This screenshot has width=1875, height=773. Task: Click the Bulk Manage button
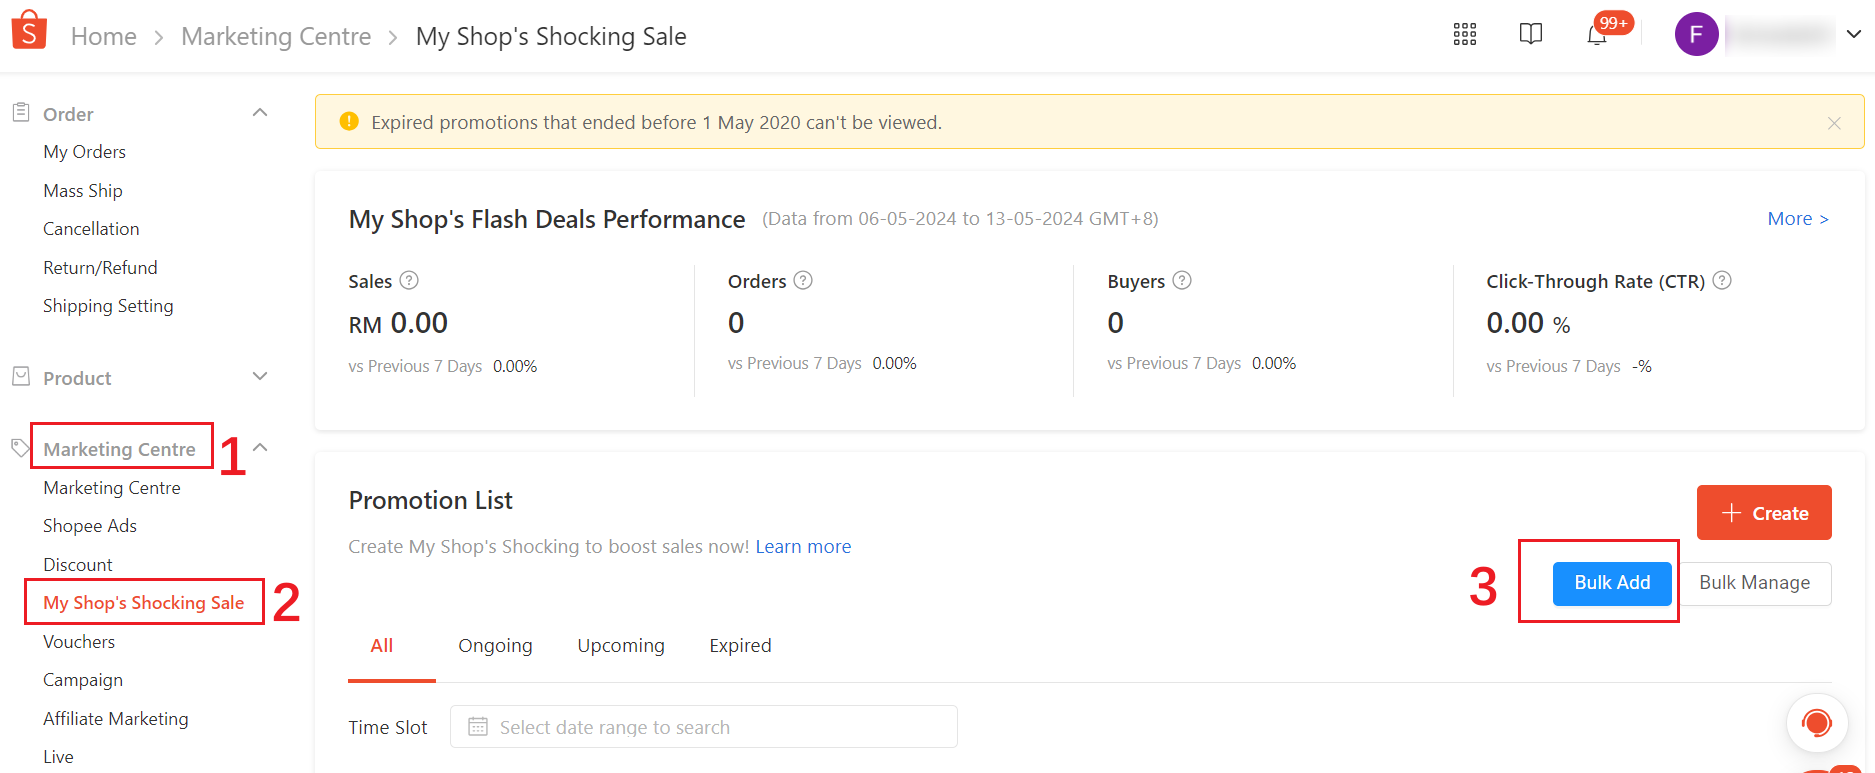pos(1754,583)
